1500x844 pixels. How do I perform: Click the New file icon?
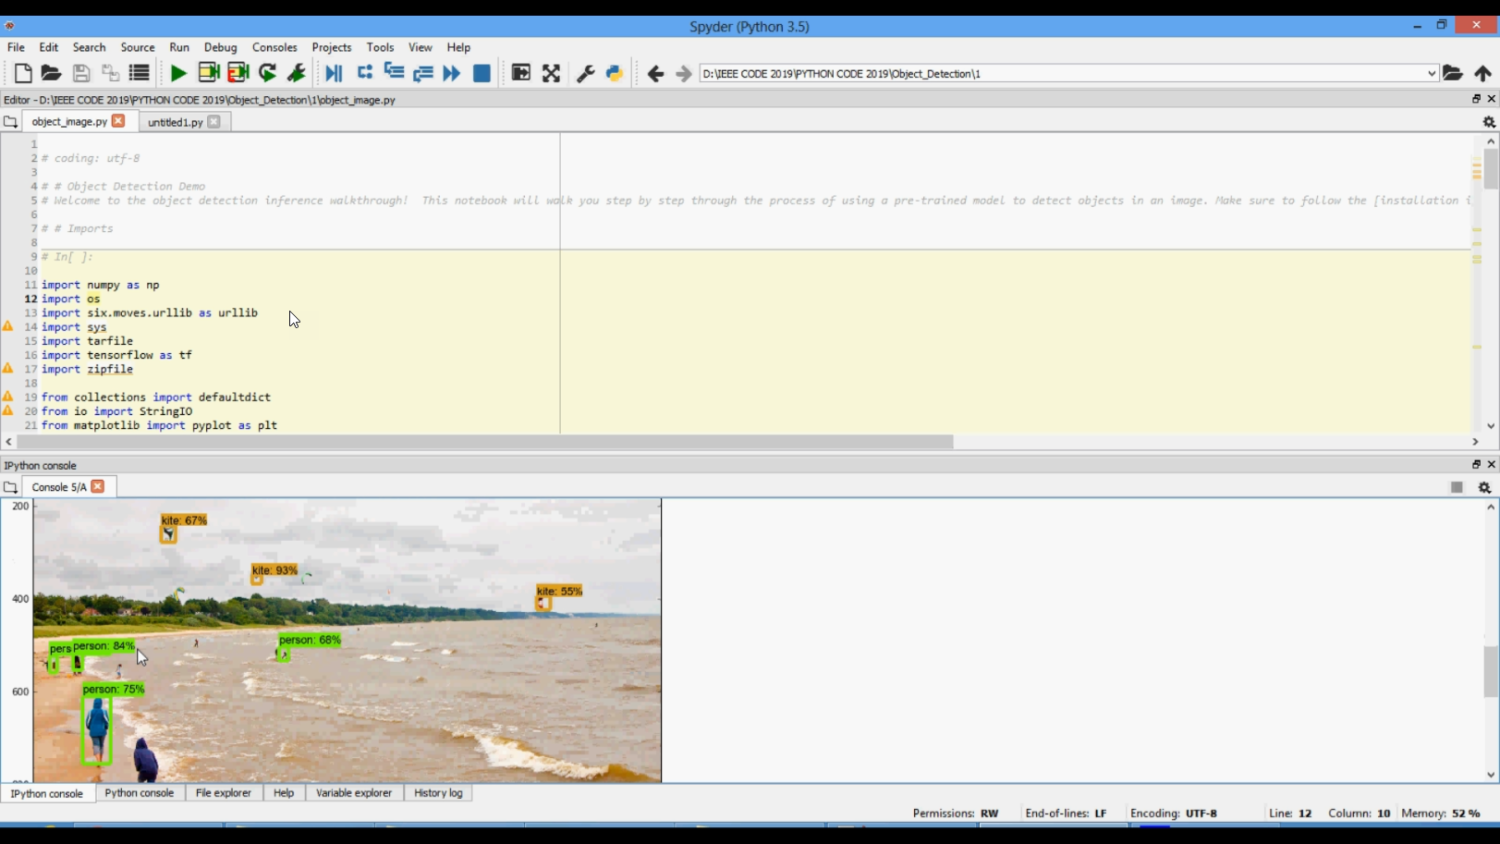click(22, 73)
